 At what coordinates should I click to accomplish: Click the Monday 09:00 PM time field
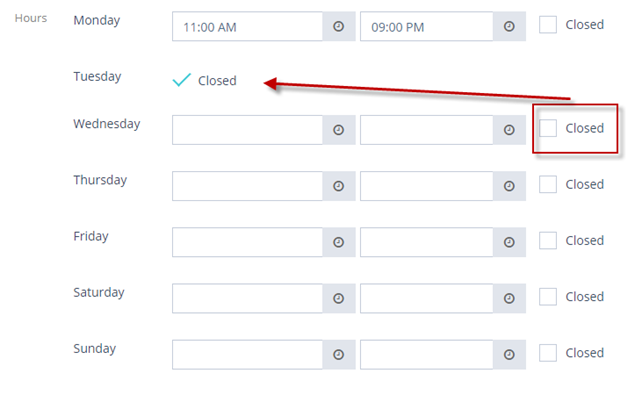click(x=426, y=27)
